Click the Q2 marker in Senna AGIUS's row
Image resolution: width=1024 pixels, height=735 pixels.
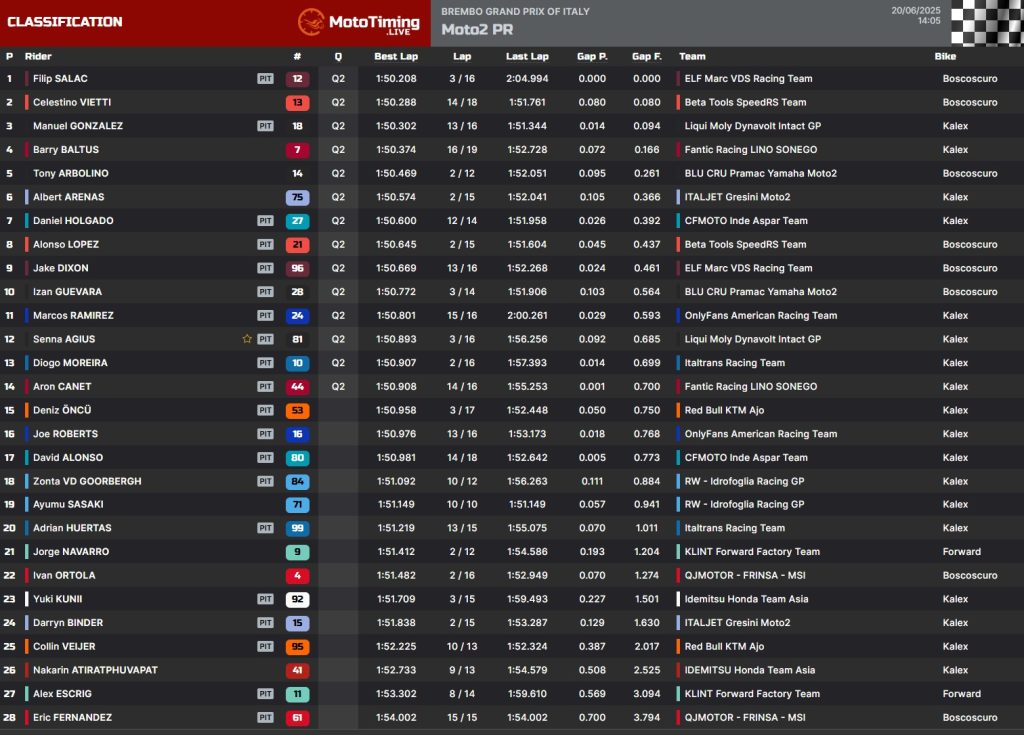tap(338, 339)
